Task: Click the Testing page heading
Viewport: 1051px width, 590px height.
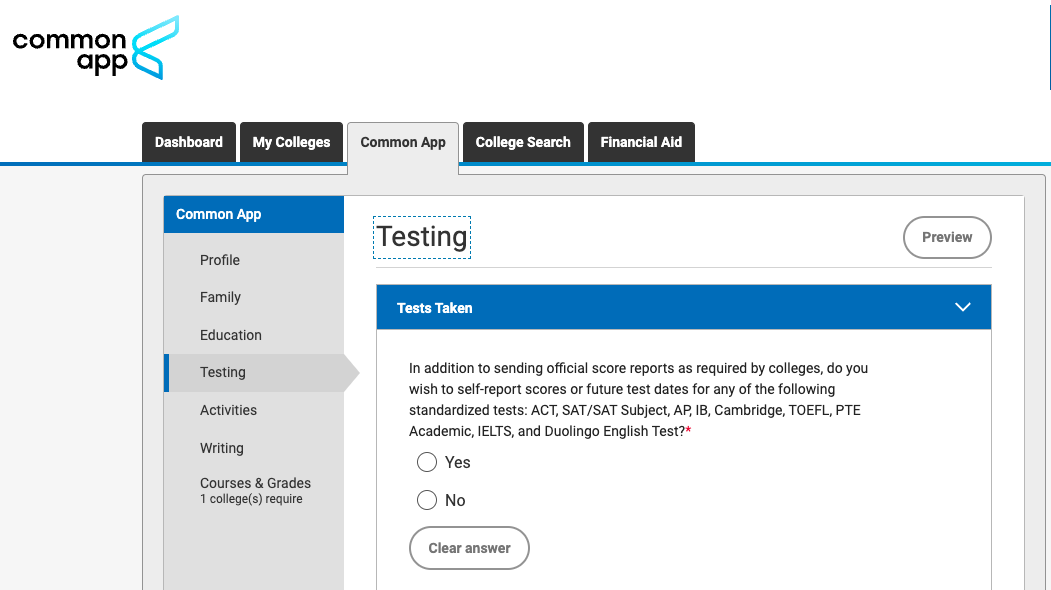Action: [422, 237]
